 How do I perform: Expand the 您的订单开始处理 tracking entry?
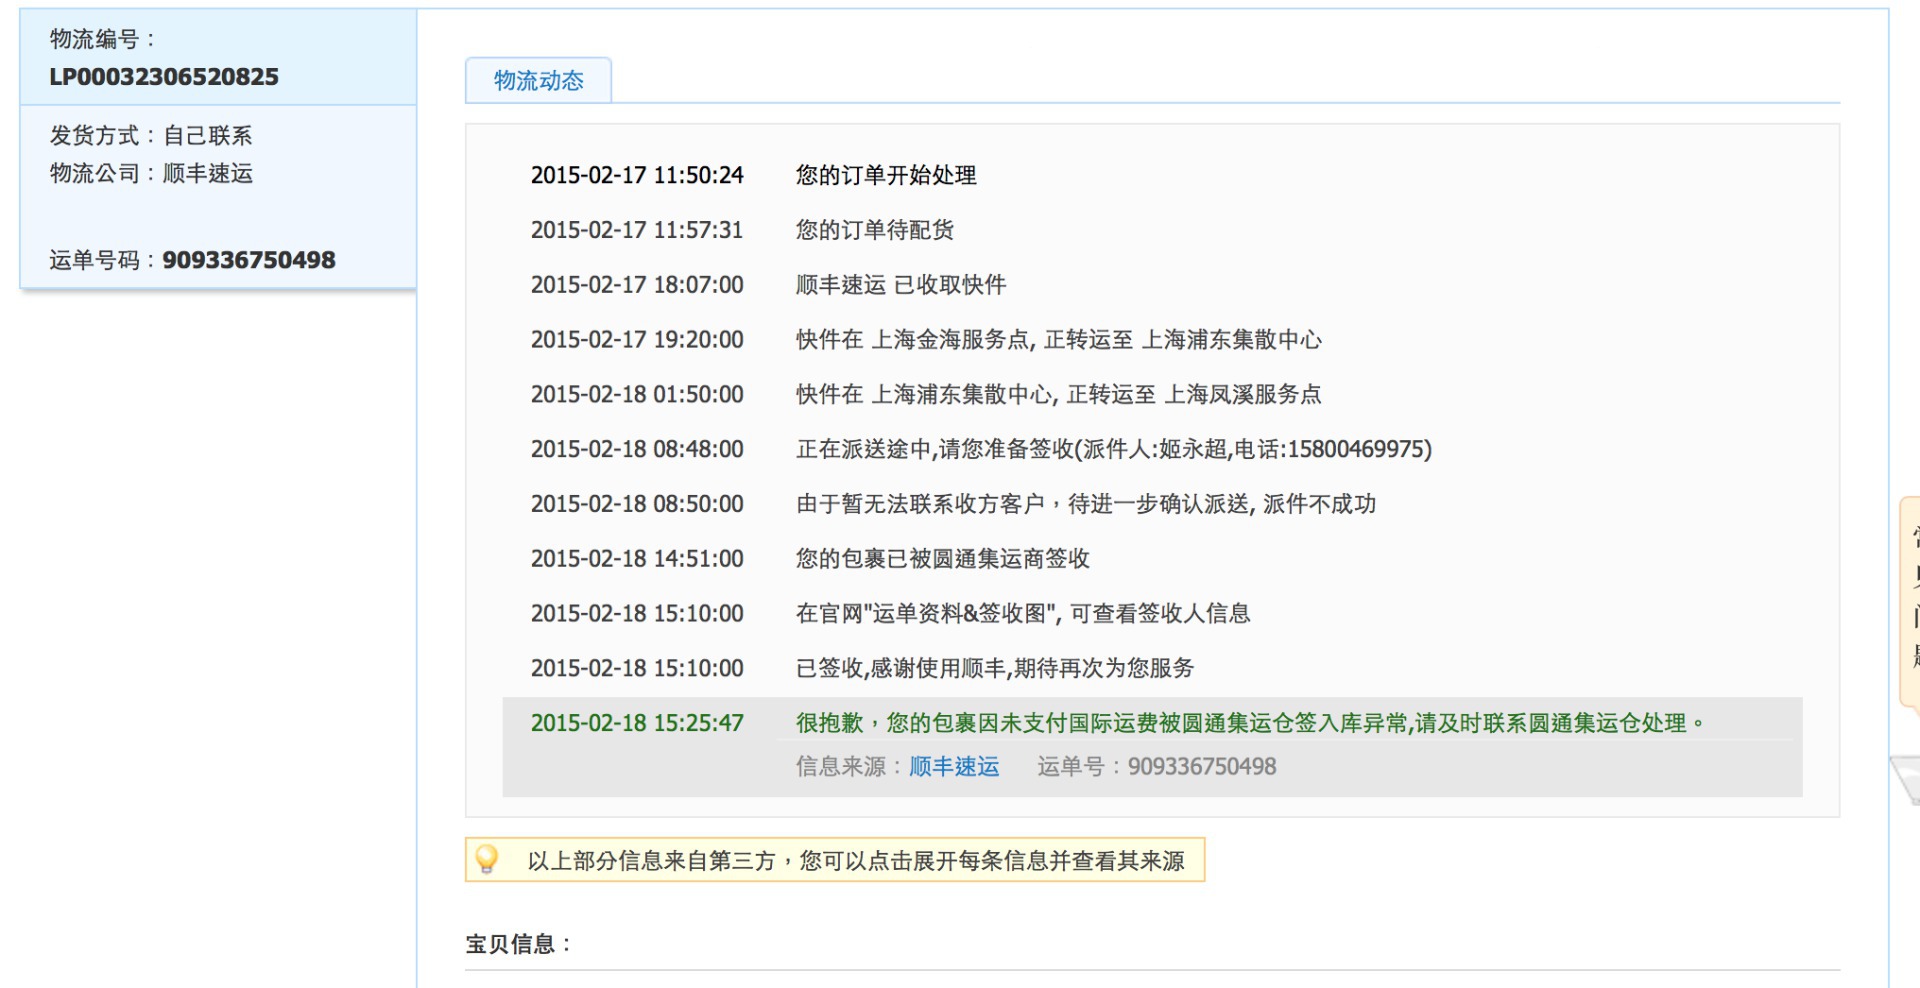(885, 176)
